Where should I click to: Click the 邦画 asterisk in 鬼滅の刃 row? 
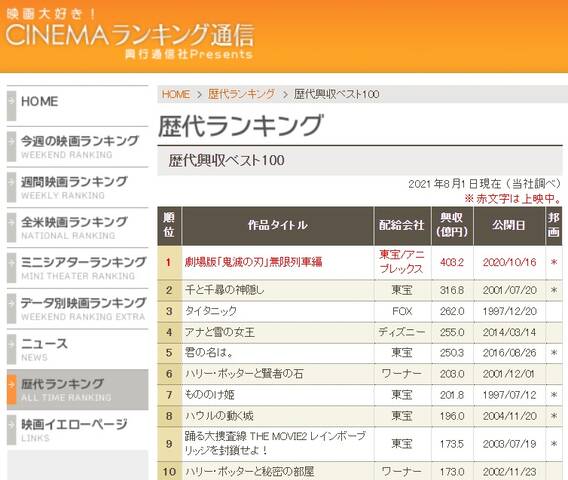(x=554, y=262)
